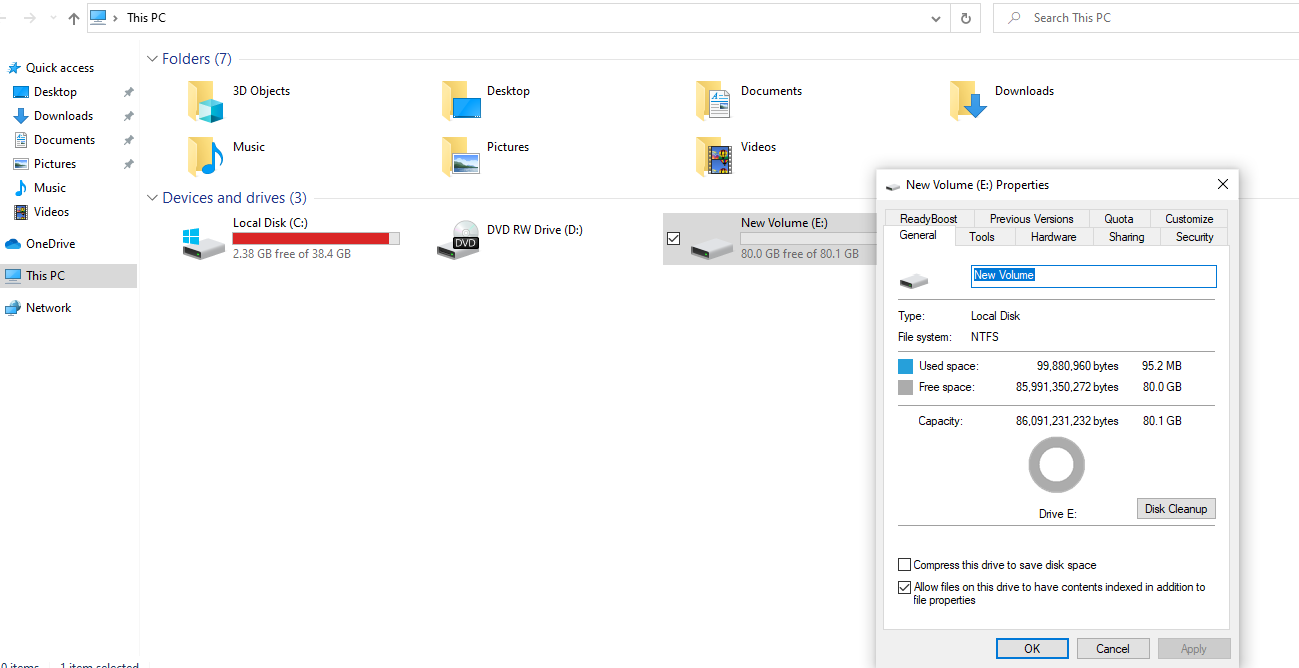The height and width of the screenshot is (668, 1299).
Task: Disable content indexing on this drive
Action: [x=905, y=587]
